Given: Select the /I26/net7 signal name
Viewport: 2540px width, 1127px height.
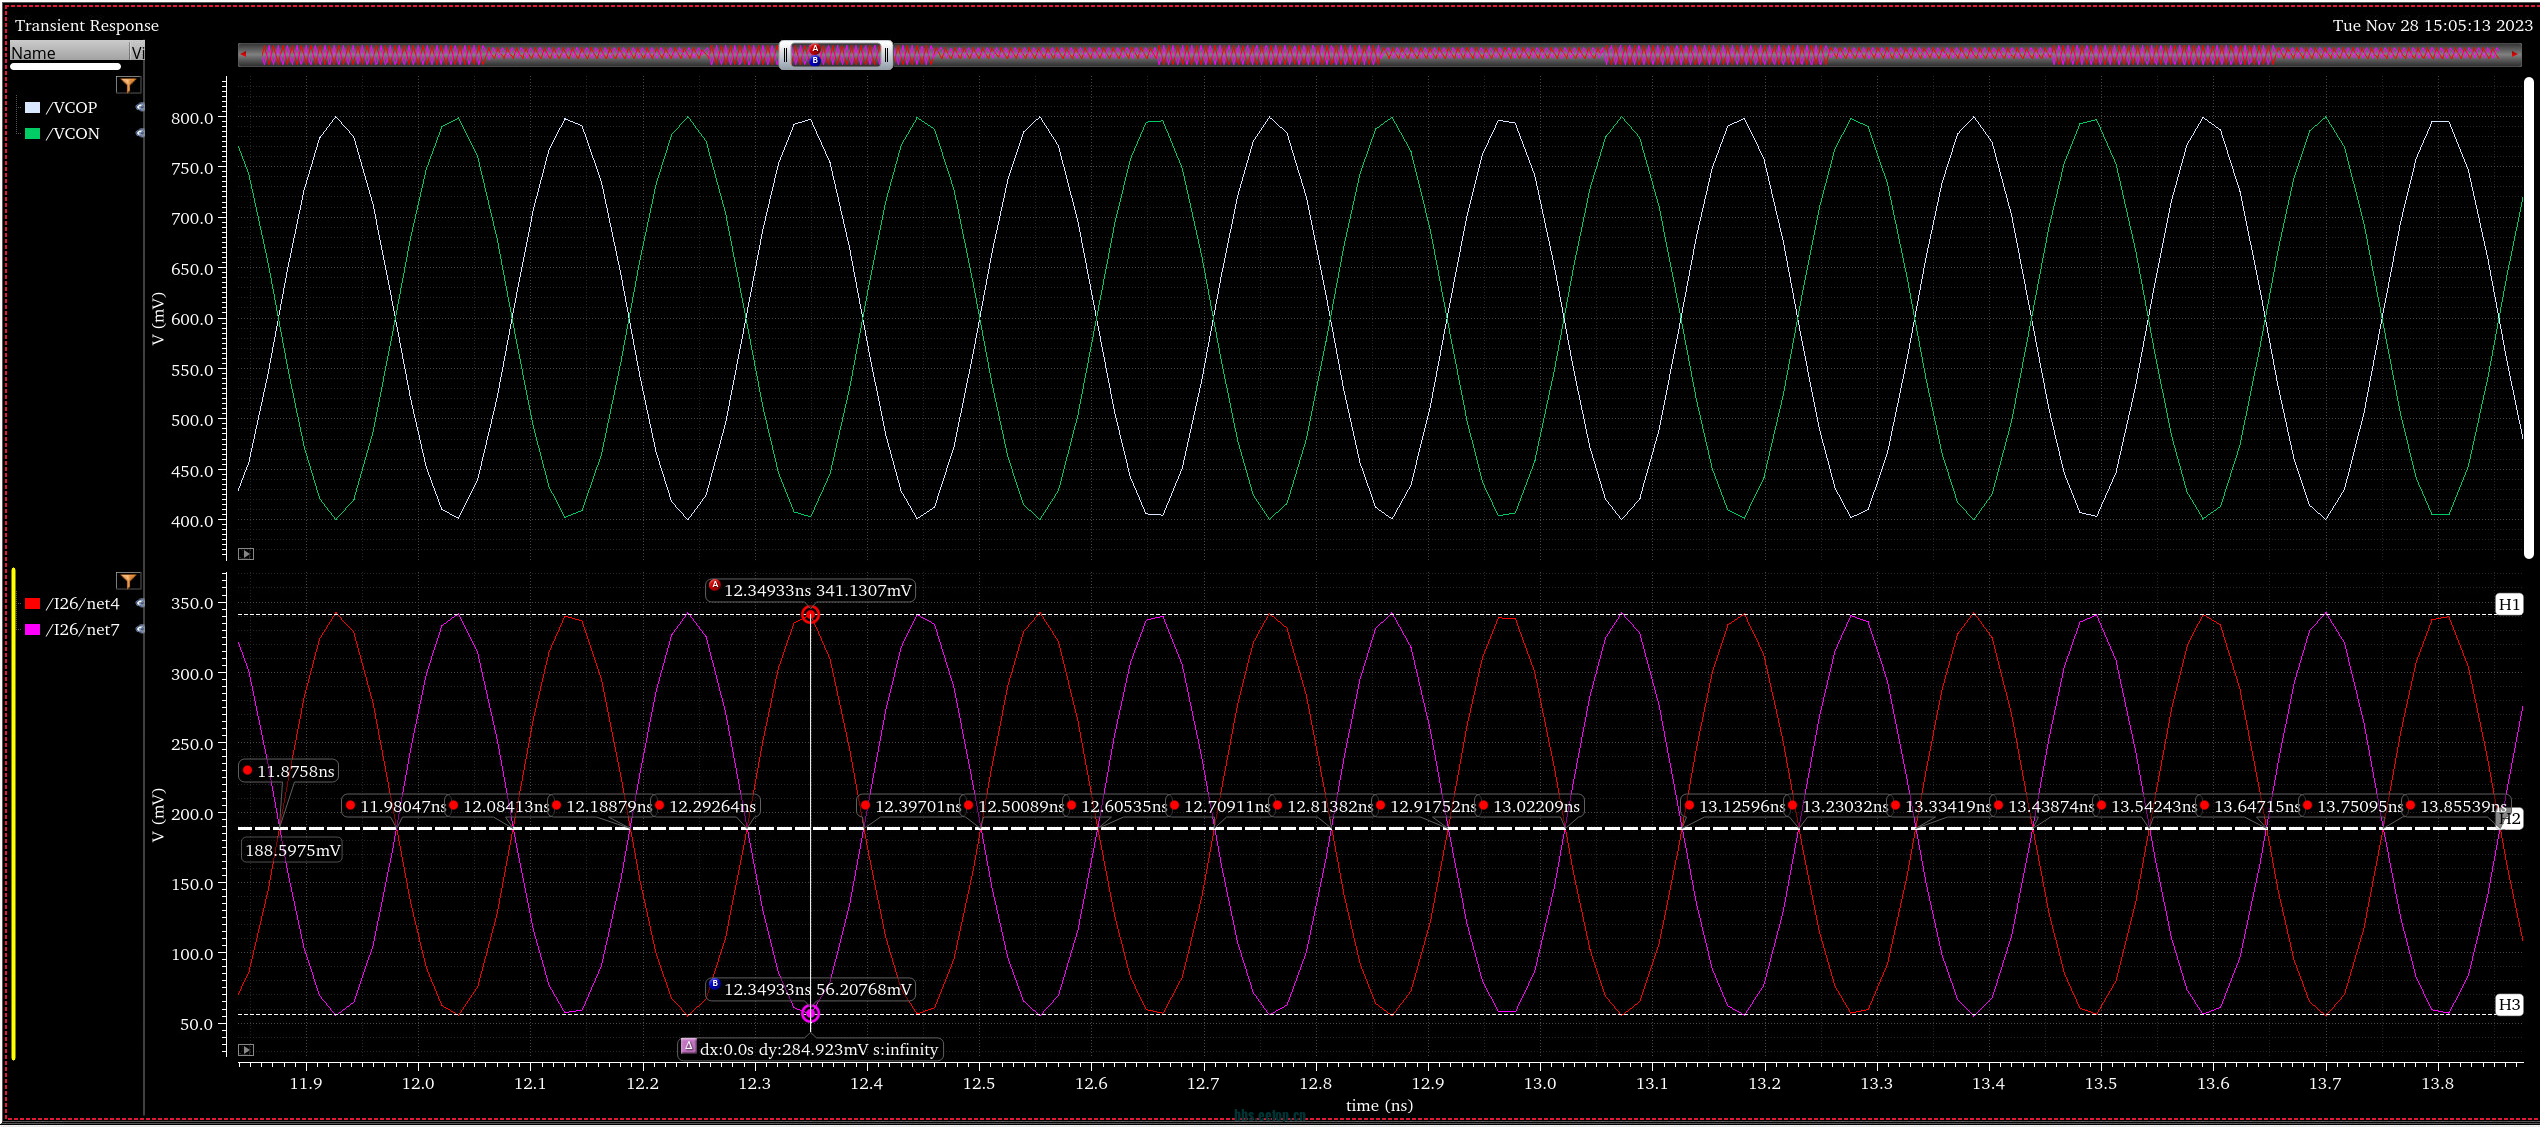Looking at the screenshot, I should coord(83,629).
